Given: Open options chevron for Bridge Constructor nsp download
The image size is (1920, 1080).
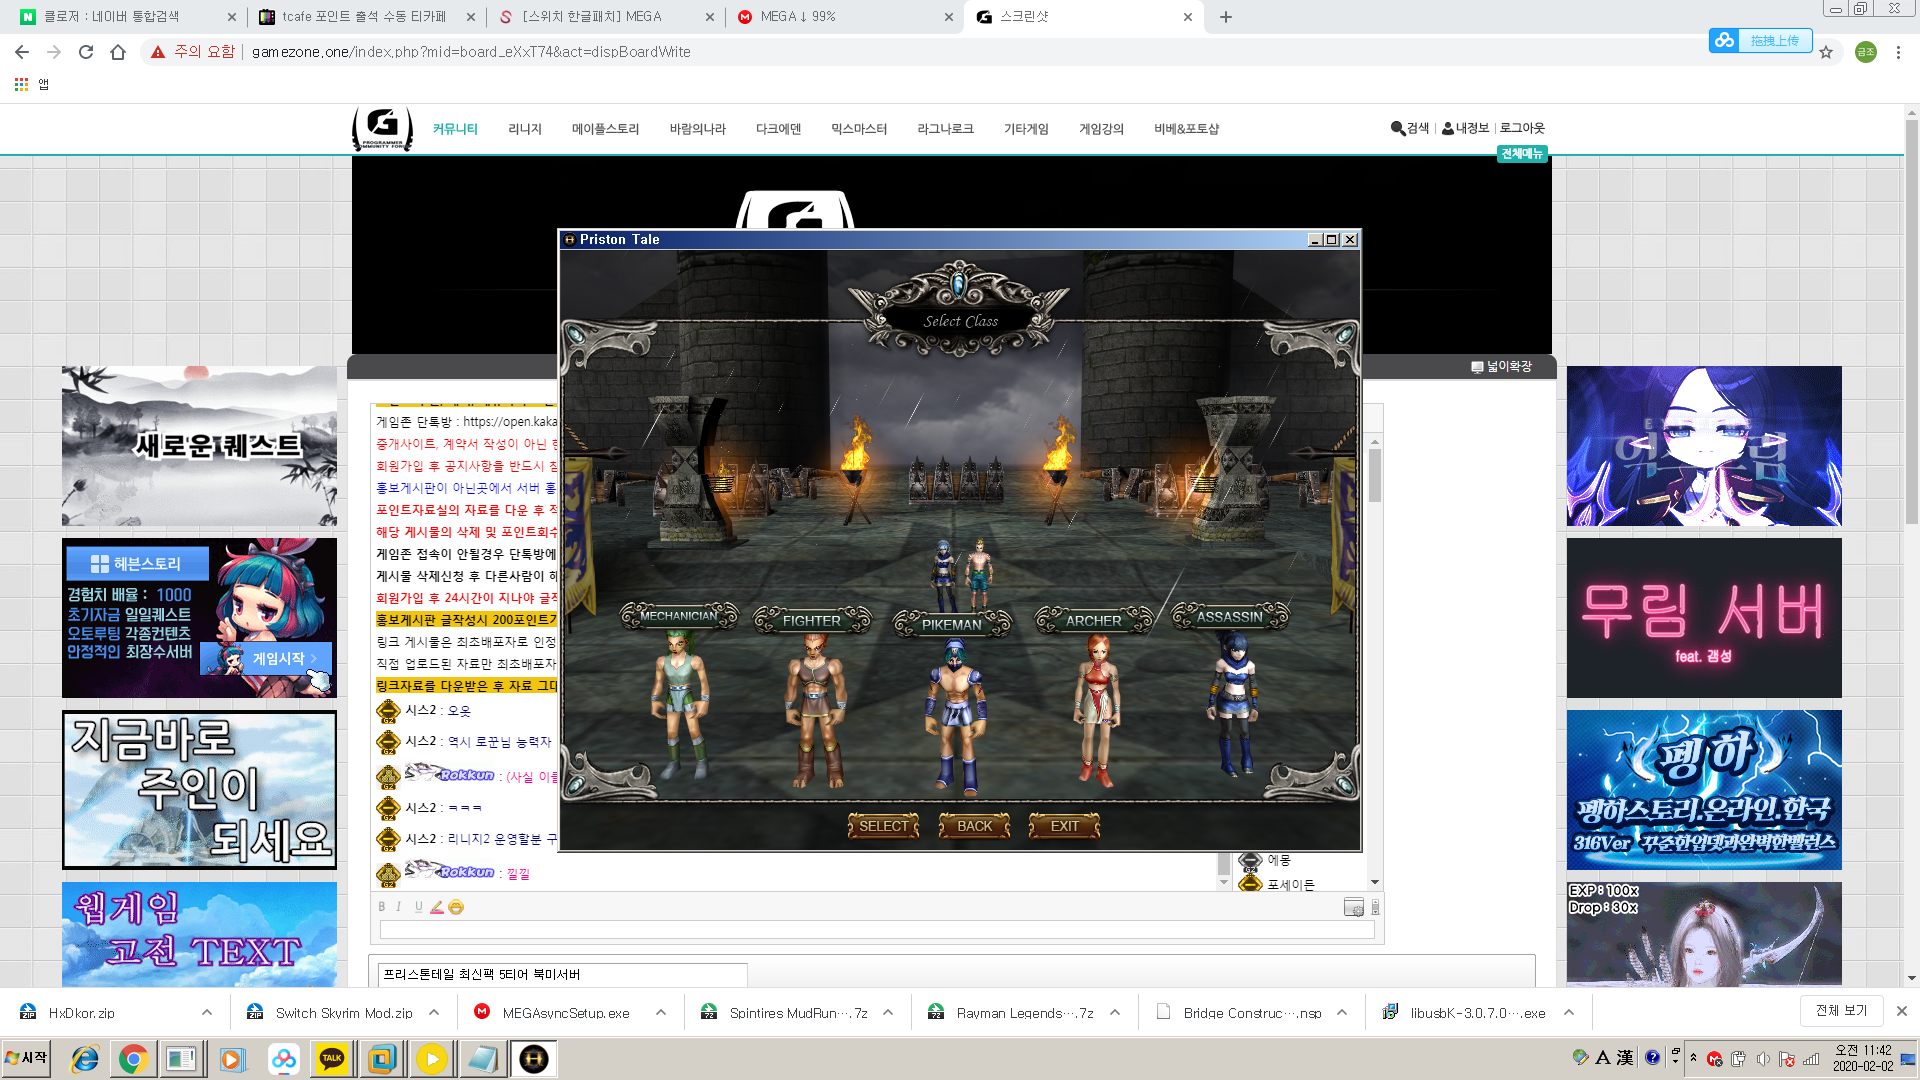Looking at the screenshot, I should [1342, 1012].
